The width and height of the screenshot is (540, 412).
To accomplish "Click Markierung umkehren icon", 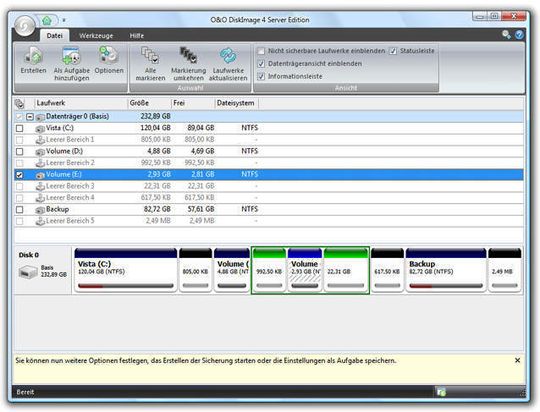I will tap(188, 56).
